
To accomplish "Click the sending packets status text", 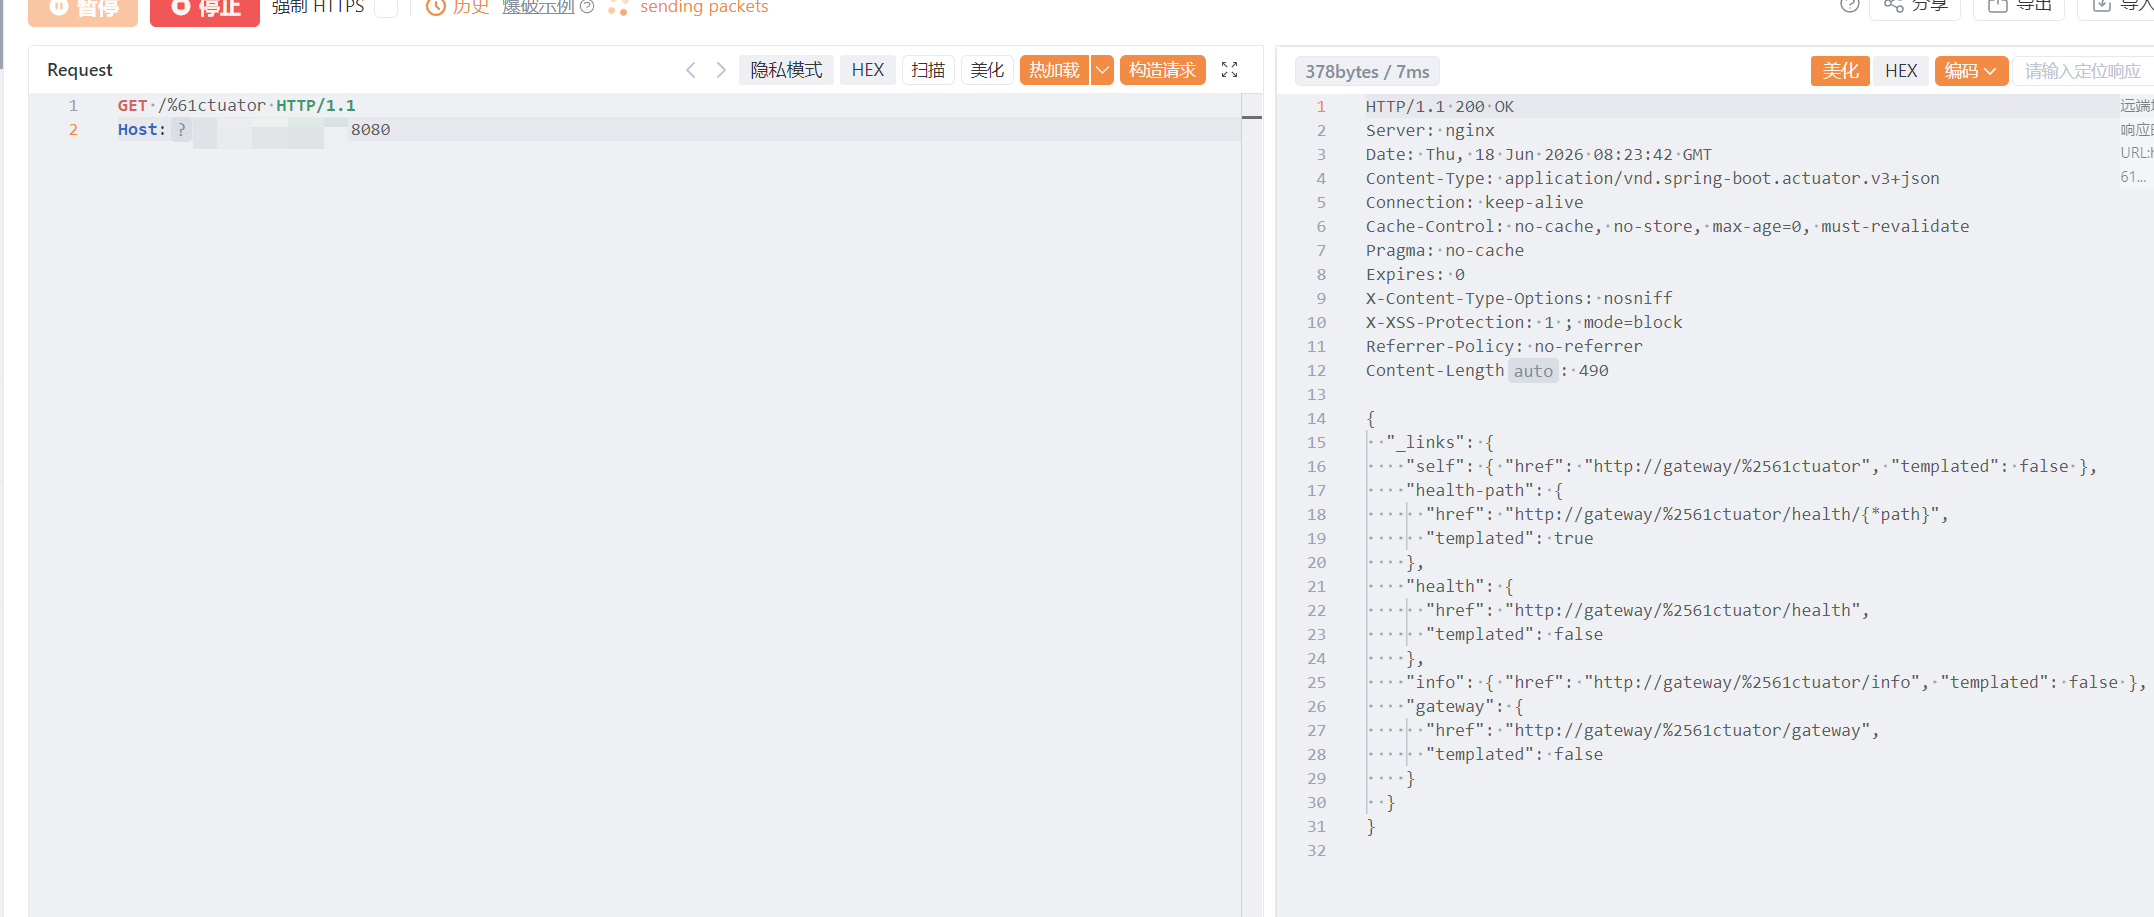I will (x=704, y=8).
